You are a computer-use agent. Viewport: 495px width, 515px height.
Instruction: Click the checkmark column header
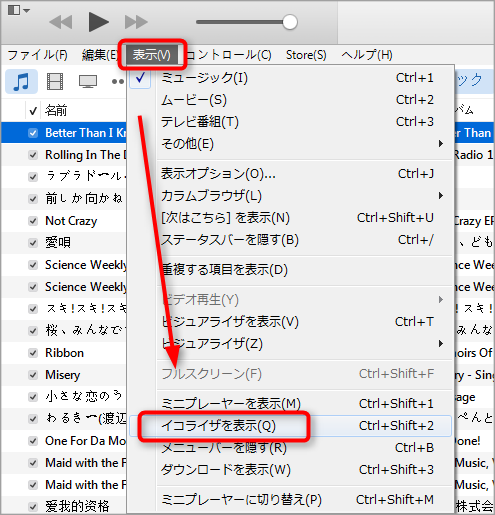coord(33,110)
